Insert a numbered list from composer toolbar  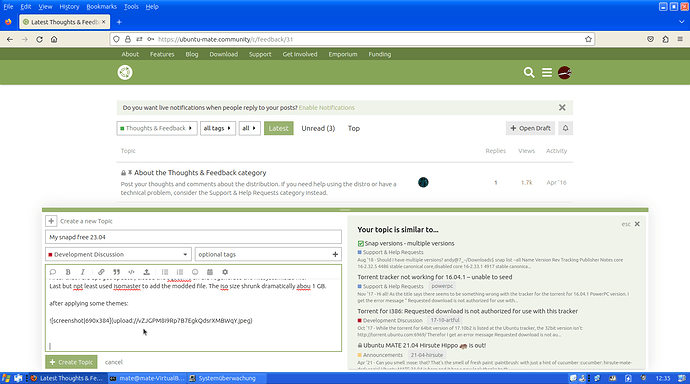[180, 272]
